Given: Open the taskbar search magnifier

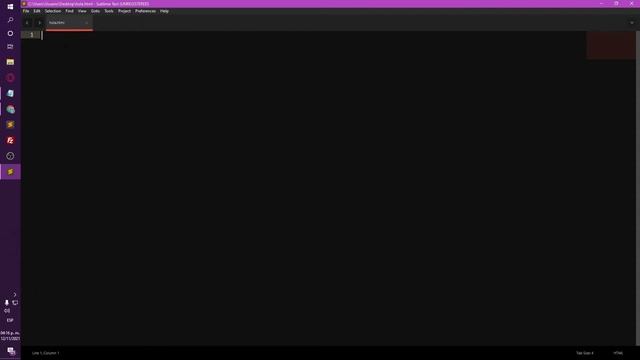Looking at the screenshot, I should [10, 20].
